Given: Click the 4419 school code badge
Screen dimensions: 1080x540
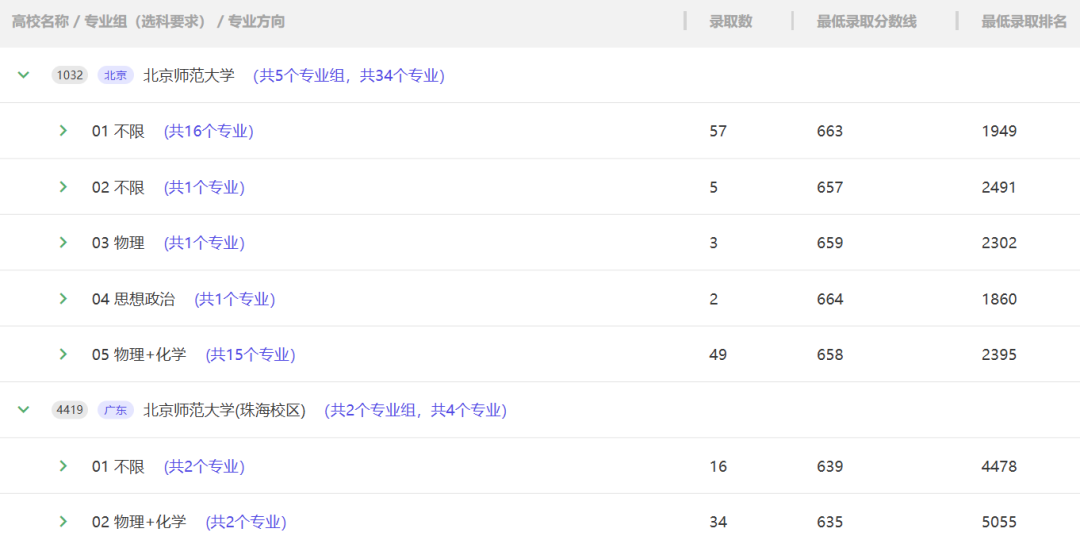Looking at the screenshot, I should click(x=70, y=410).
